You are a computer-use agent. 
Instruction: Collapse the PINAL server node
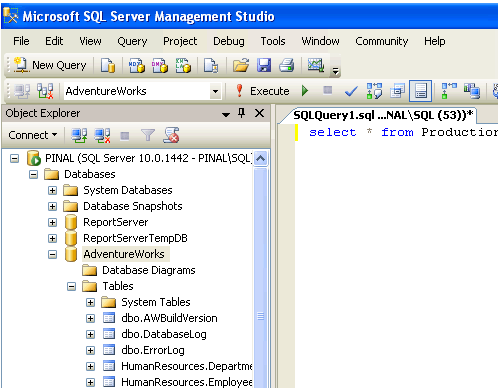(14, 158)
